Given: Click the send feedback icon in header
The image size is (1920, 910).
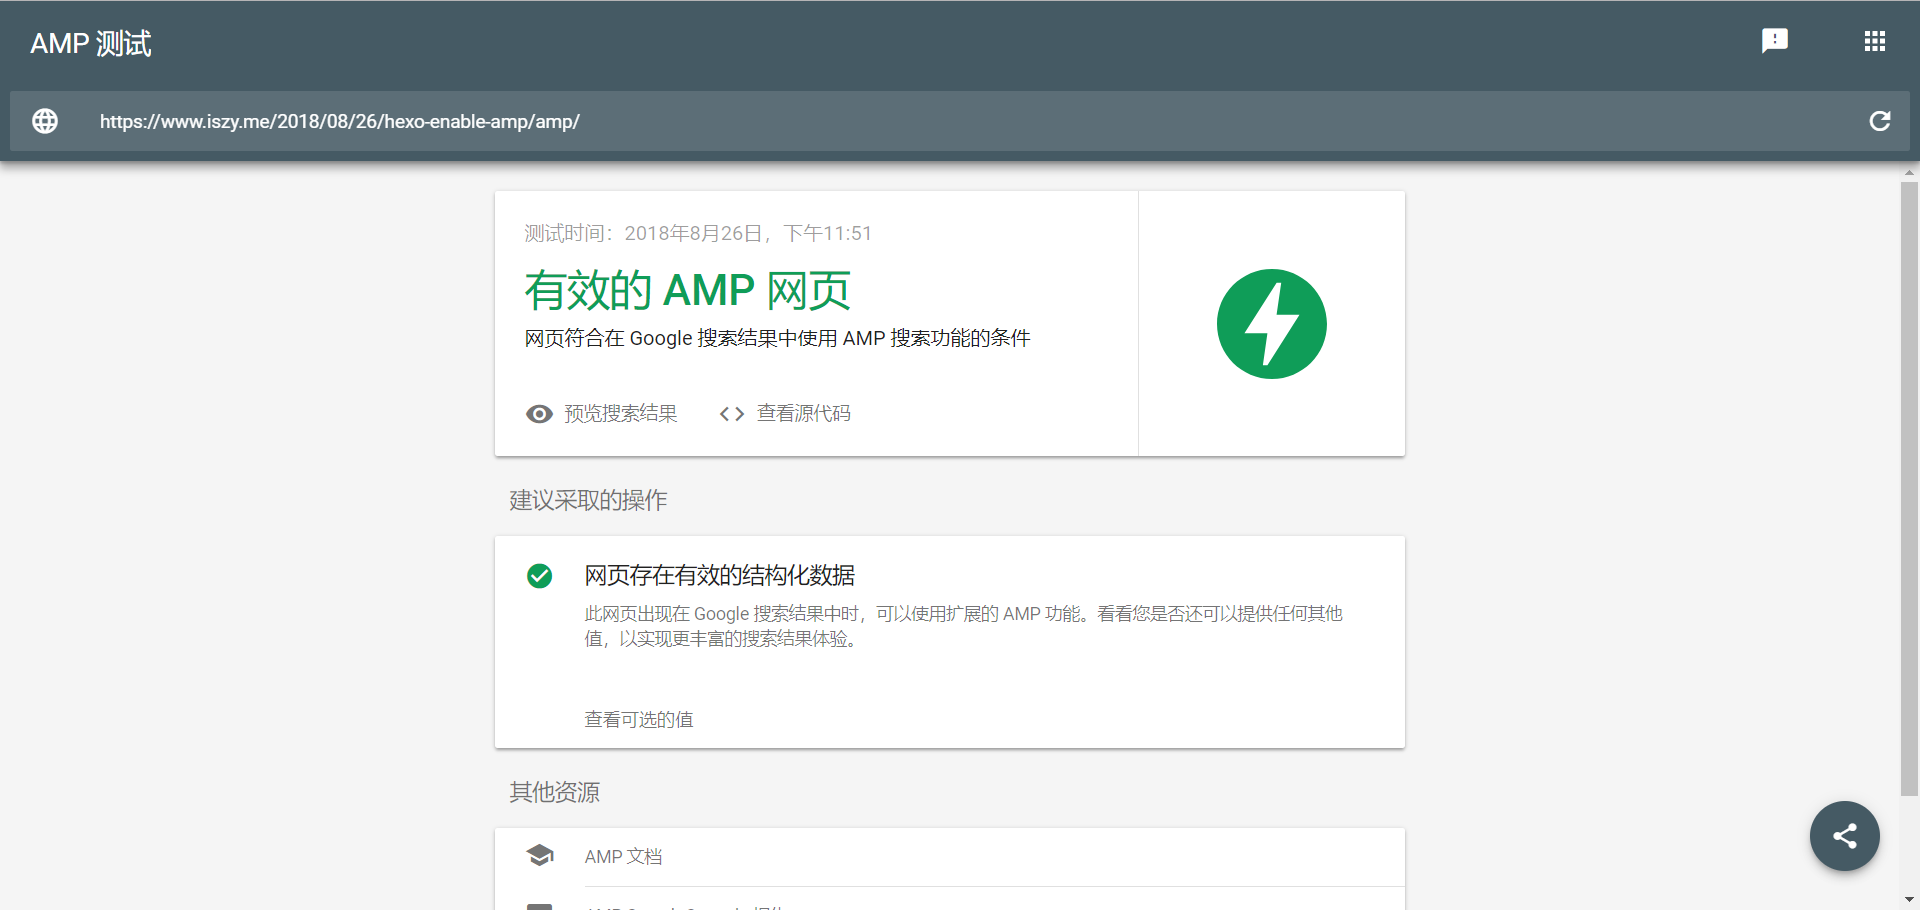Looking at the screenshot, I should pos(1775,41).
